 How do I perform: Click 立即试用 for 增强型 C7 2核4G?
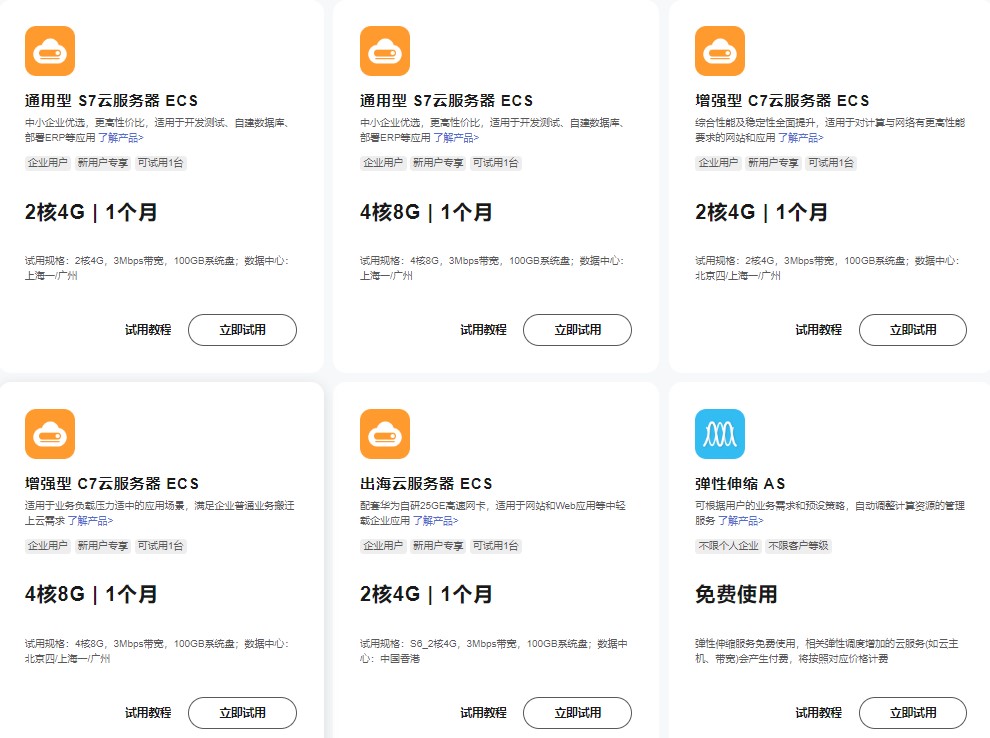(x=913, y=330)
